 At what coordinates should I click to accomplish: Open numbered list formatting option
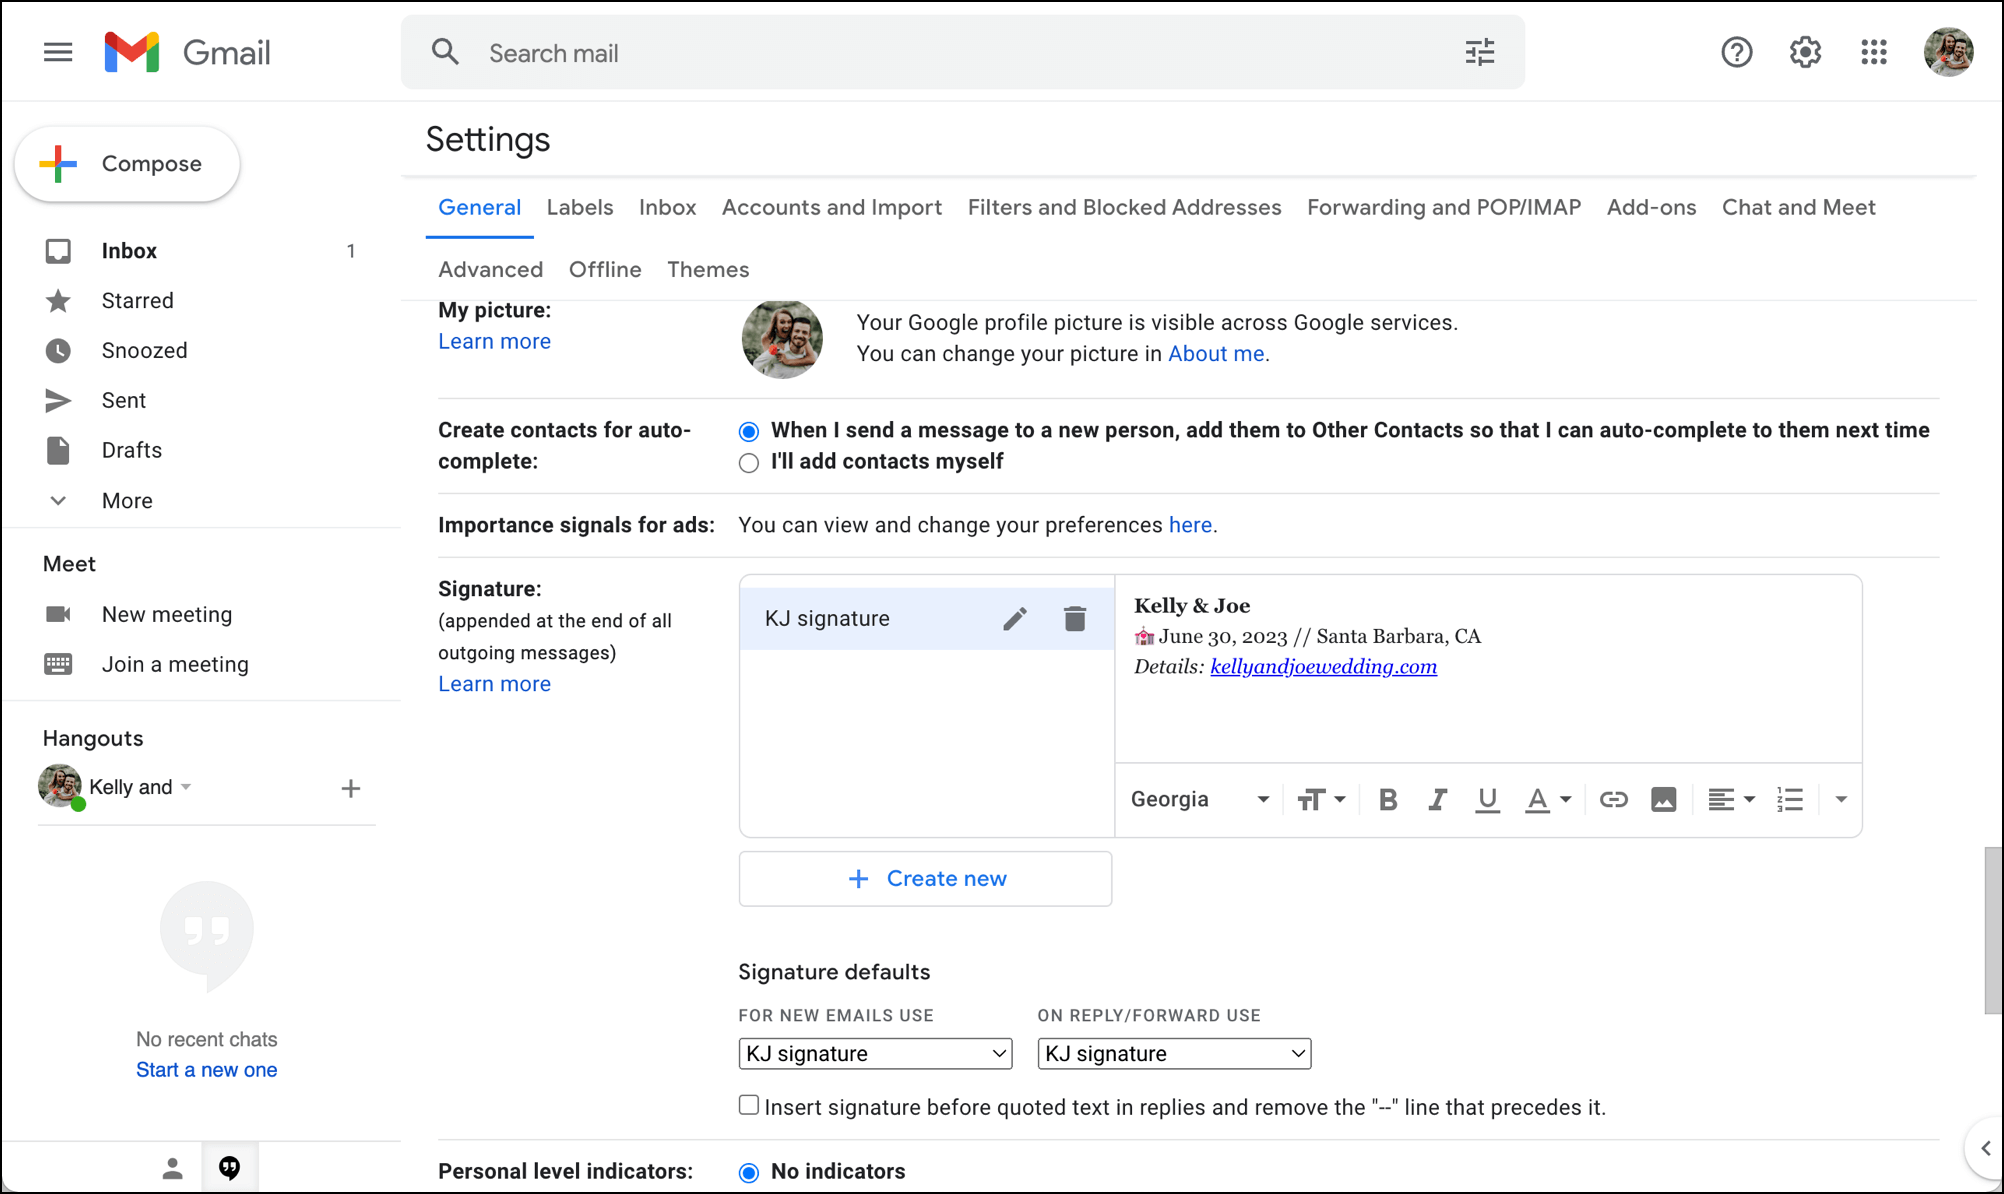tap(1789, 799)
